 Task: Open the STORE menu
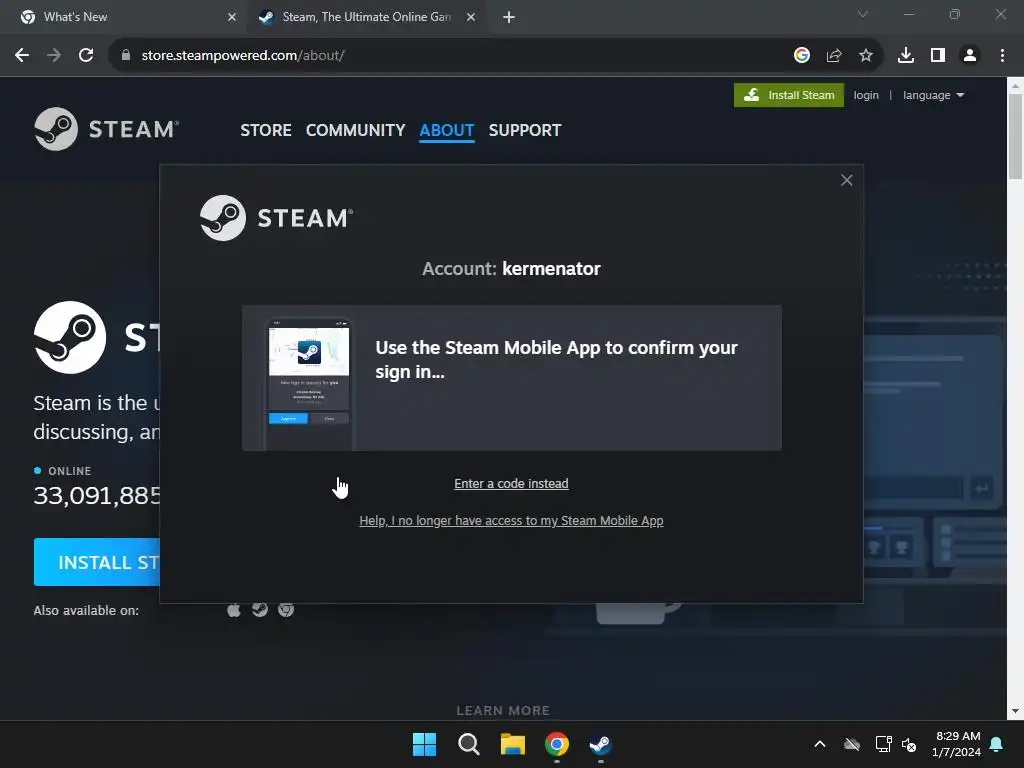(266, 131)
